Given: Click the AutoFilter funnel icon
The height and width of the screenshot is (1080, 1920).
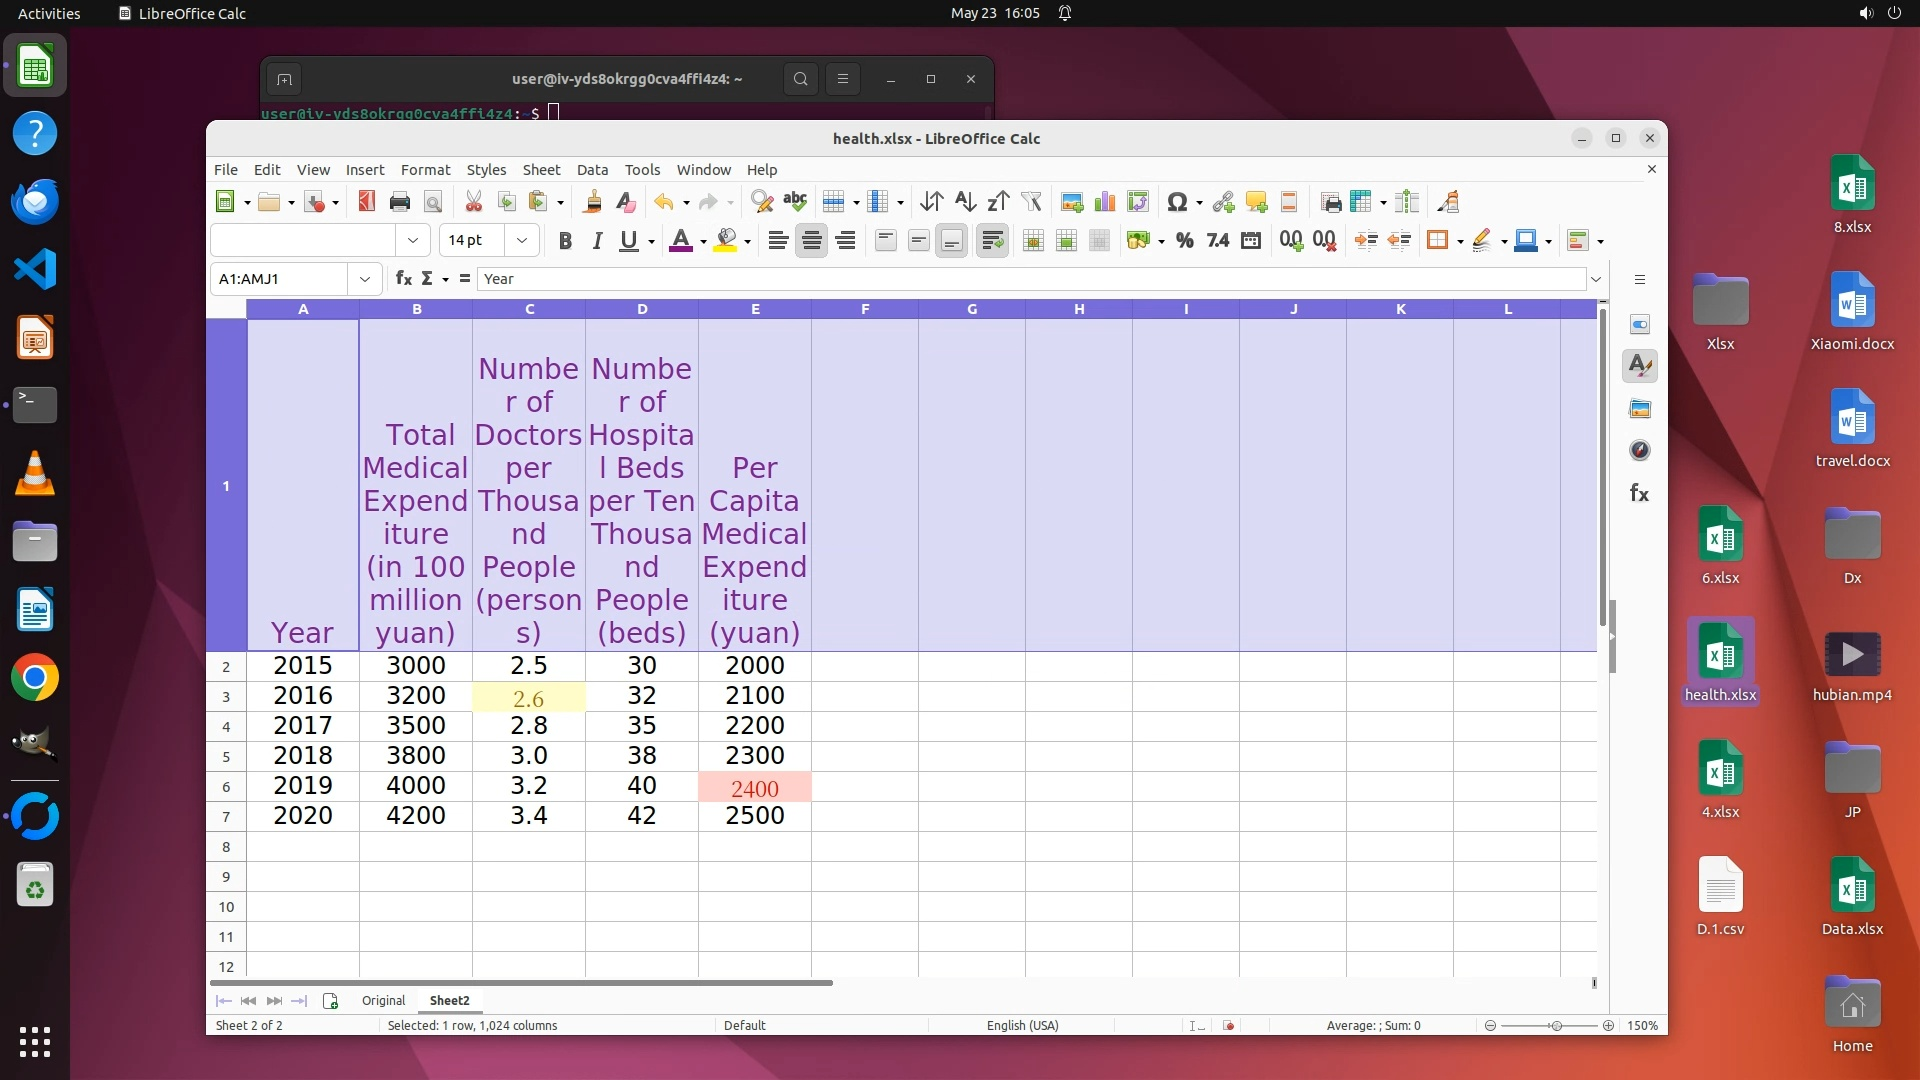Looking at the screenshot, I should coord(1031,202).
